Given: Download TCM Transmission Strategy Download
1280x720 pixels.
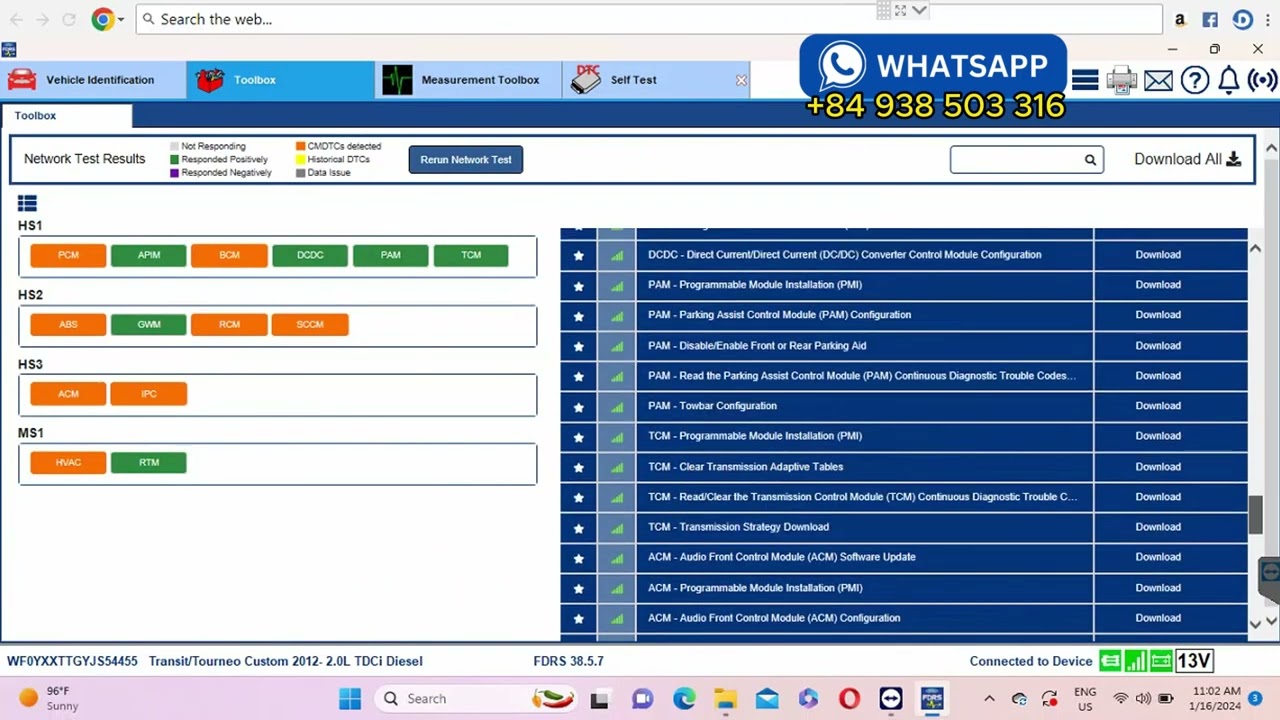Looking at the screenshot, I should click(1158, 527).
